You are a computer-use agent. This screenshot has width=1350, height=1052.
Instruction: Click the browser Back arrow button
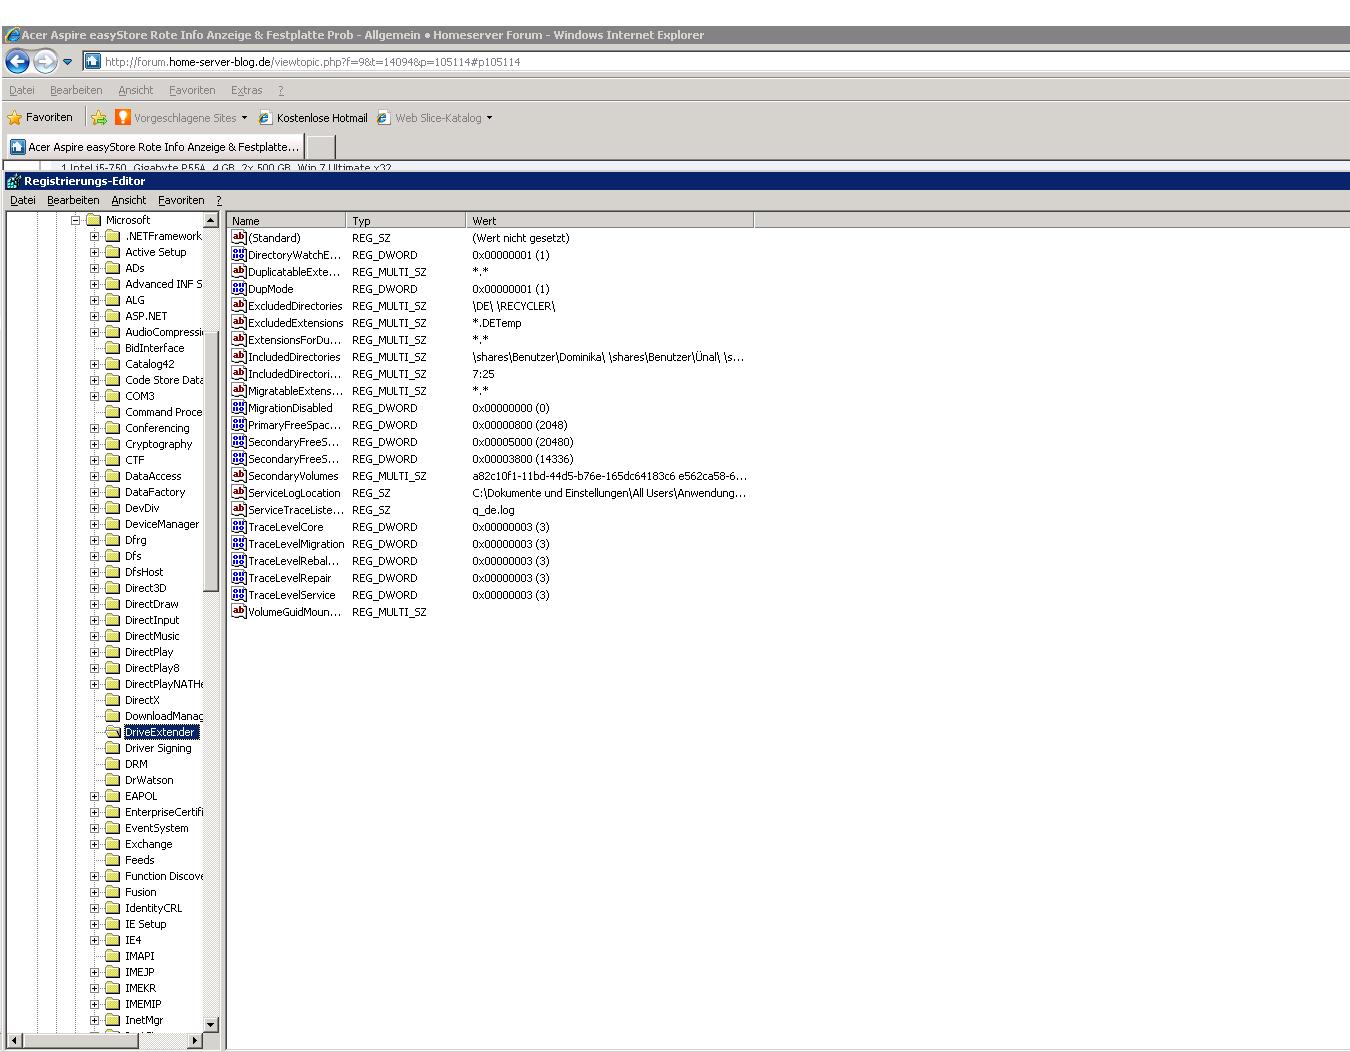(x=17, y=62)
